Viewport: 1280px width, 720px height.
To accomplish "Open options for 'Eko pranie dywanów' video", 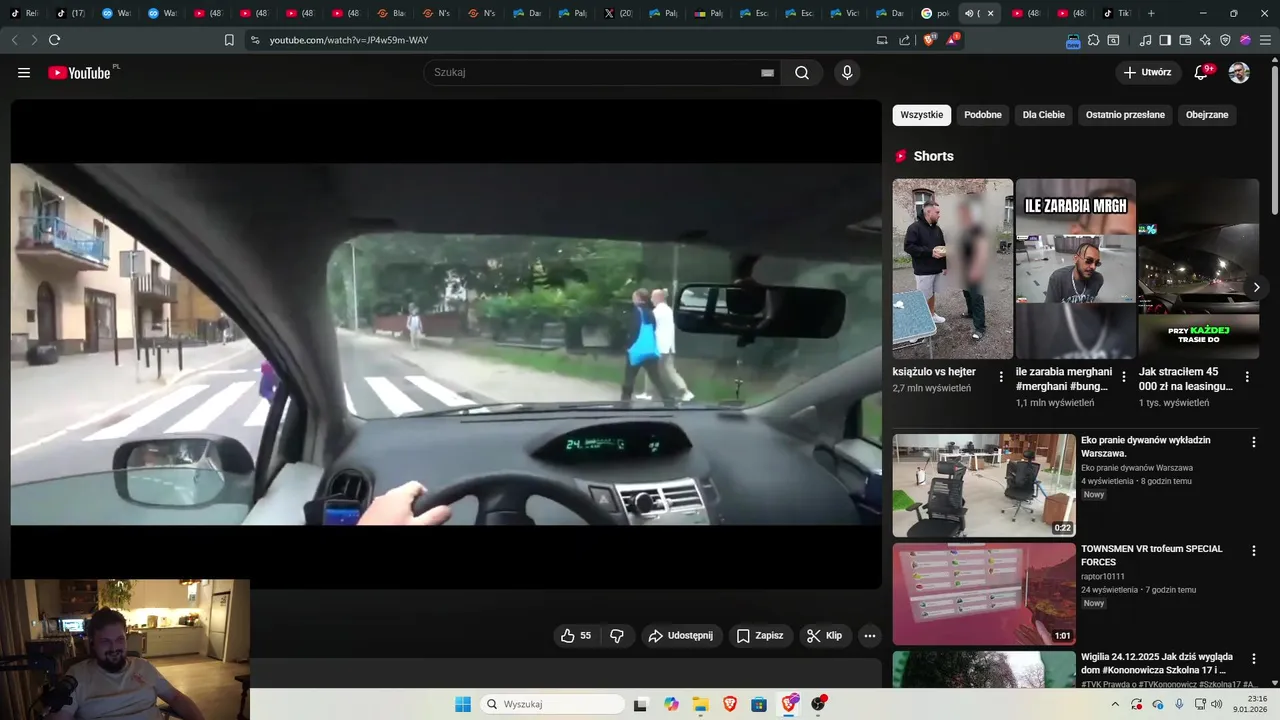I will (x=1254, y=441).
